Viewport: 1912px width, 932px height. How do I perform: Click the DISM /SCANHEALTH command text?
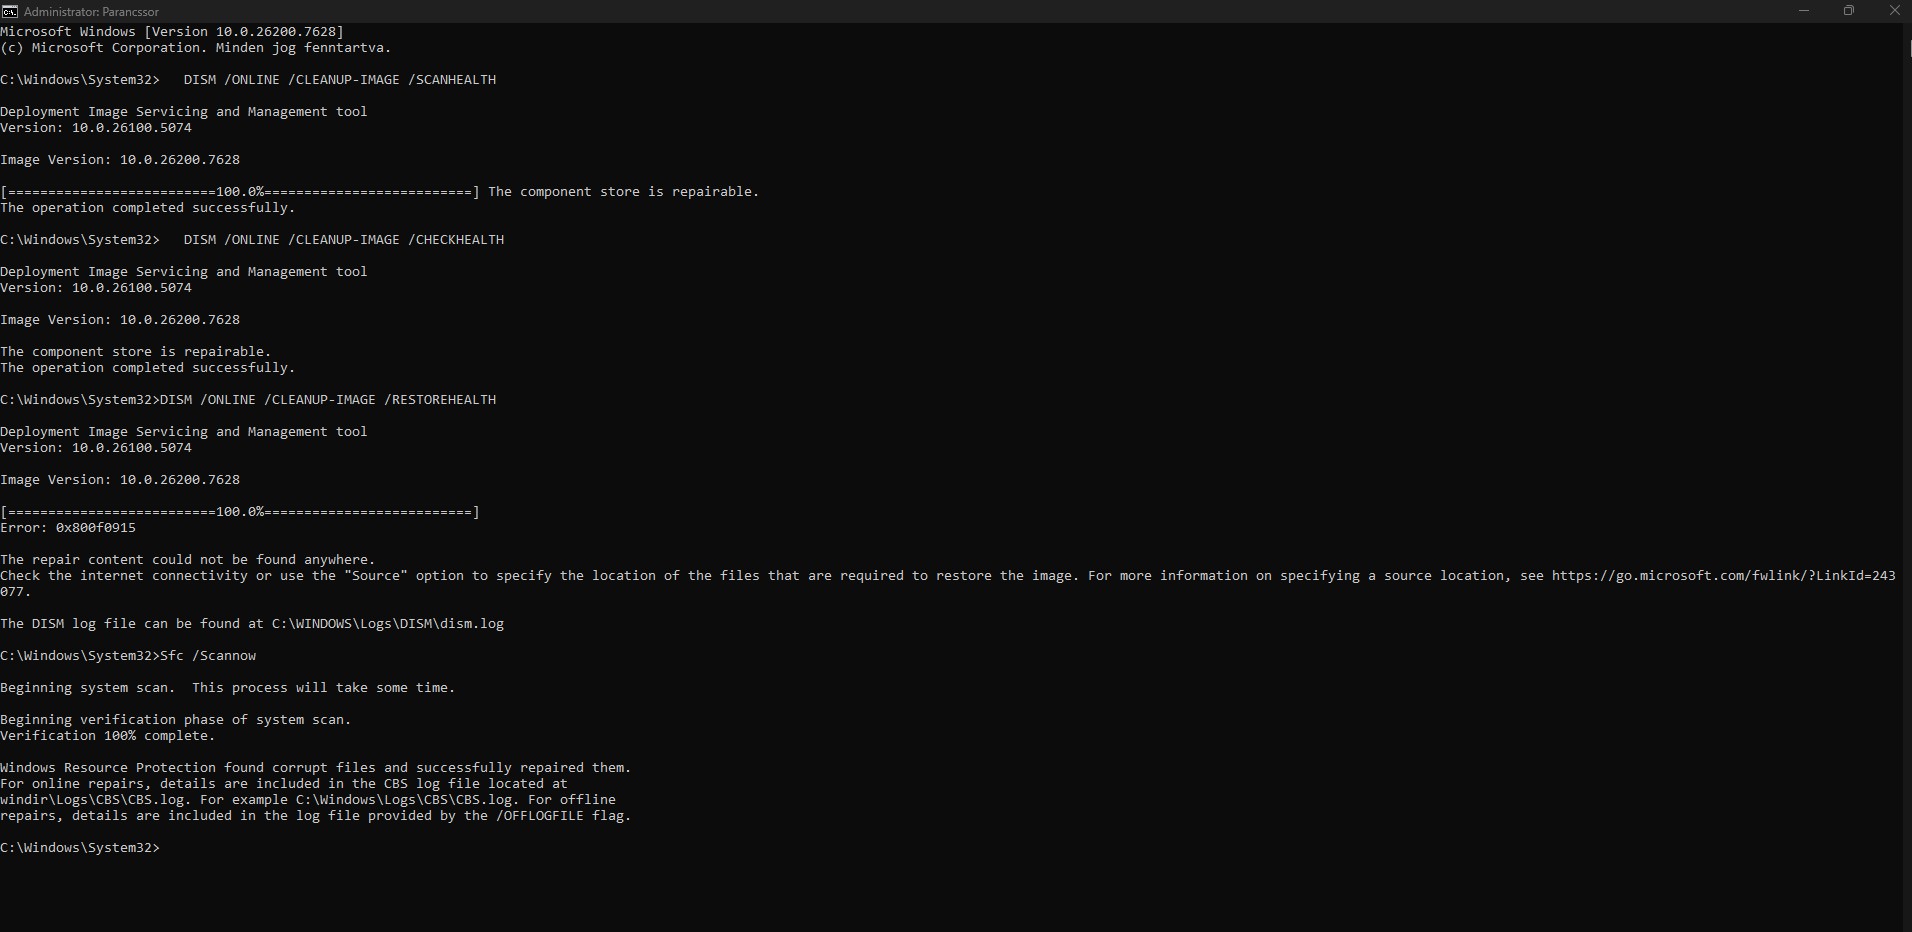(x=339, y=80)
